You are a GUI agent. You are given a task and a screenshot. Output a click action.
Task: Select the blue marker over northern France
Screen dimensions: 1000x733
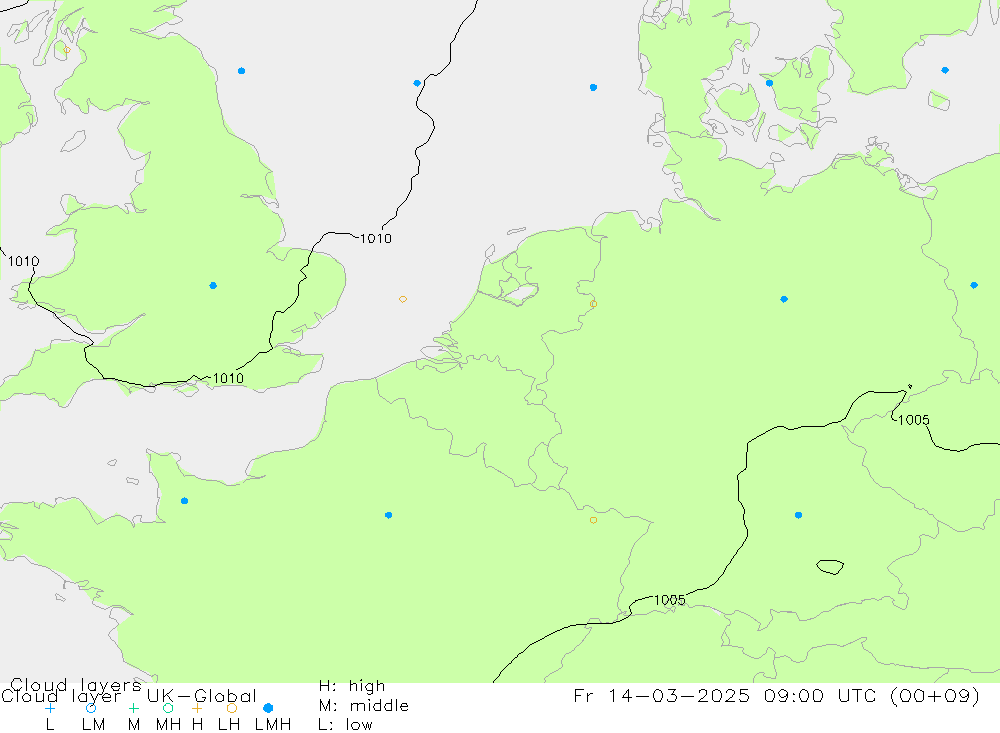click(x=388, y=515)
